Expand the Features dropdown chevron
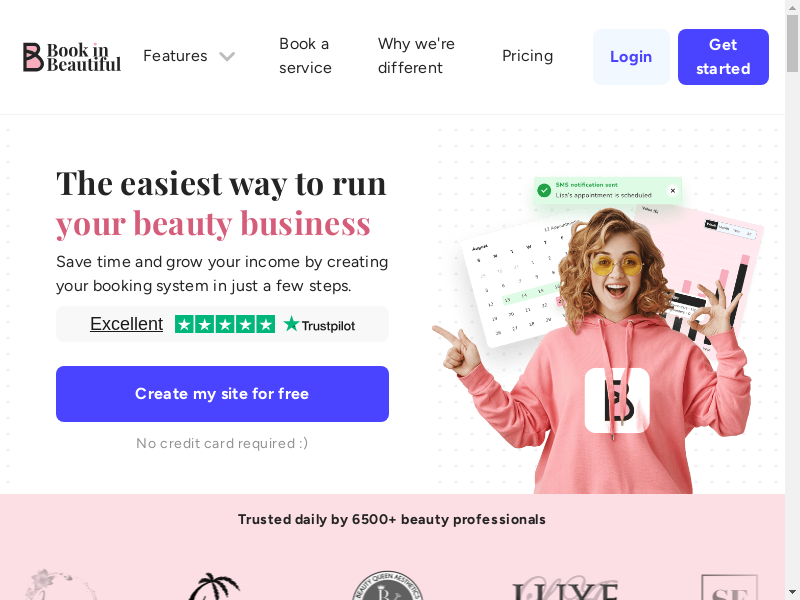Screen dimensions: 800x600 [x=227, y=56]
